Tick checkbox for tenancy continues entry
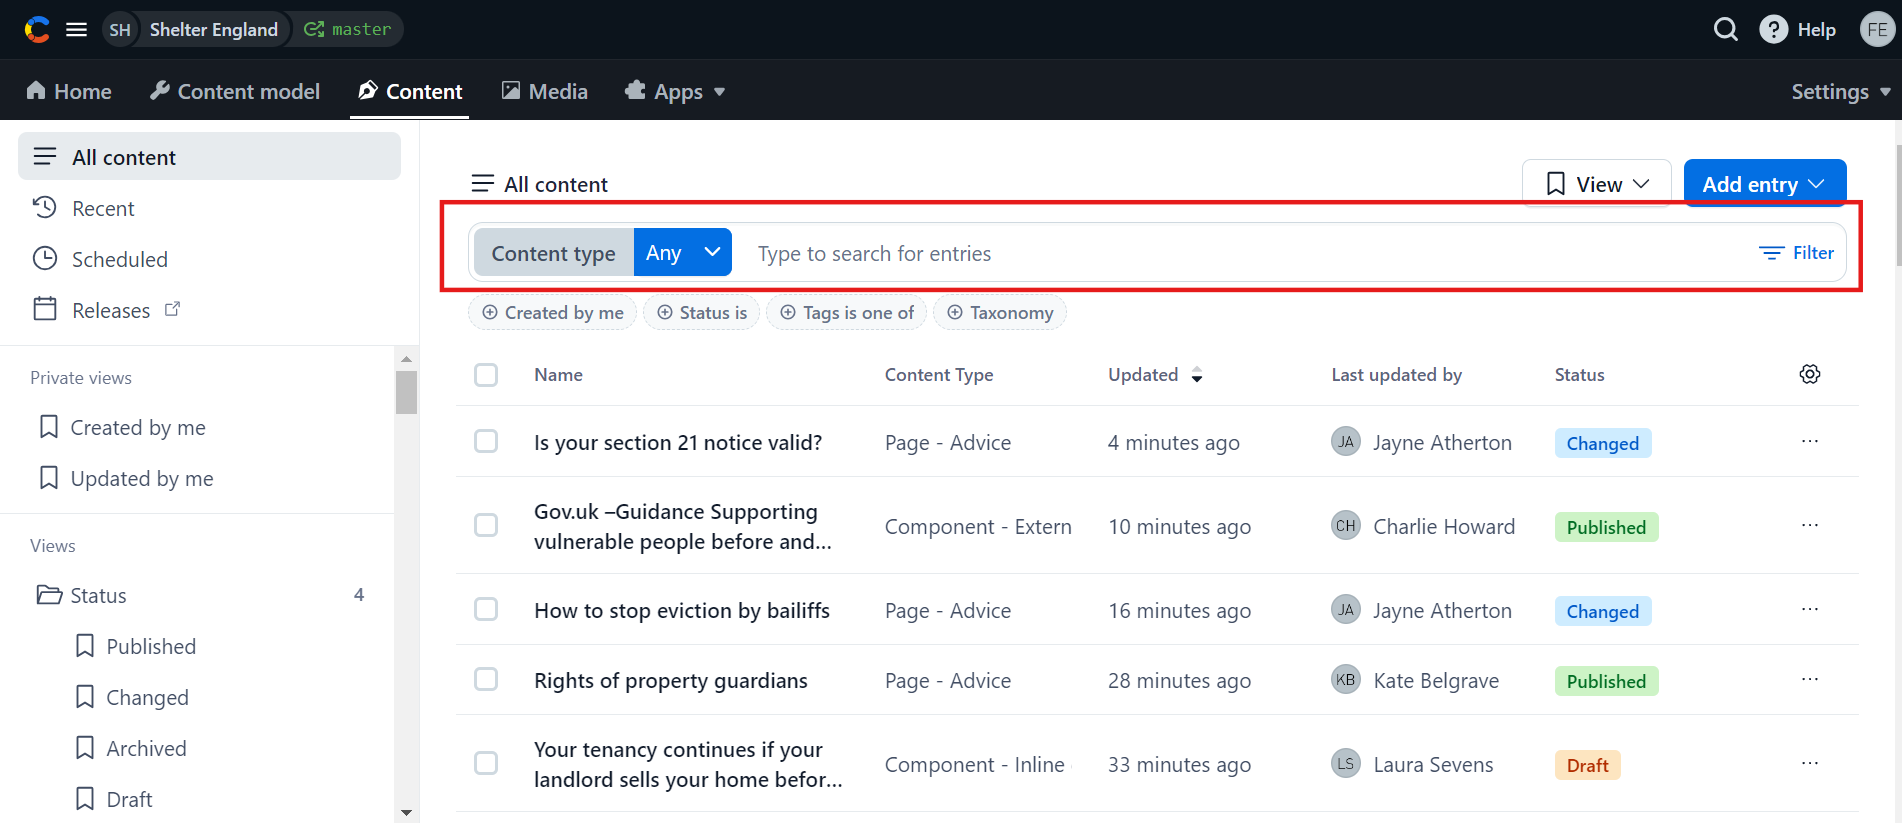Screen dimensions: 1902x823 [486, 763]
